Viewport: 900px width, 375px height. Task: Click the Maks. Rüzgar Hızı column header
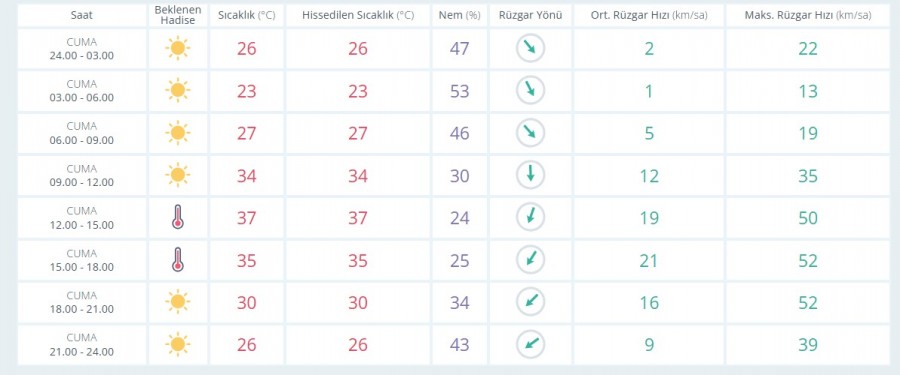pos(808,16)
